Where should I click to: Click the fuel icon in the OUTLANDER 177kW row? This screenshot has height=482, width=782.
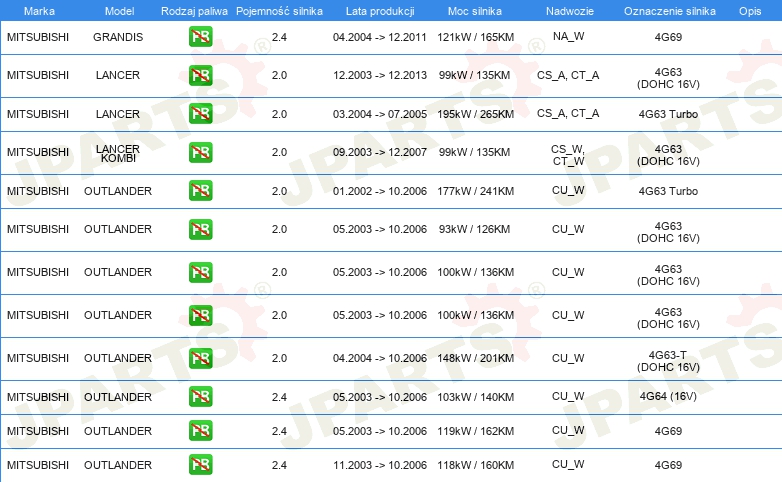[200, 191]
